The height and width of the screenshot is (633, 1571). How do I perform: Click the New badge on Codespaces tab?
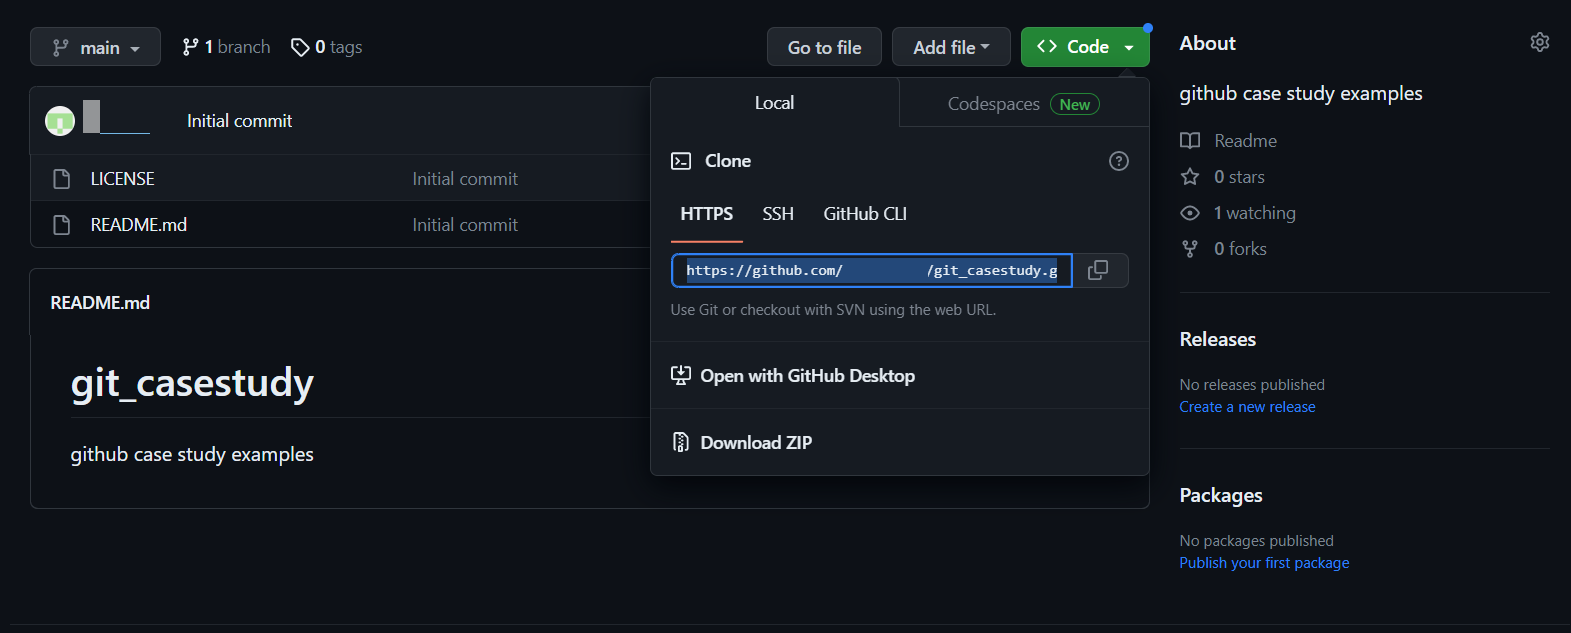[x=1075, y=104]
